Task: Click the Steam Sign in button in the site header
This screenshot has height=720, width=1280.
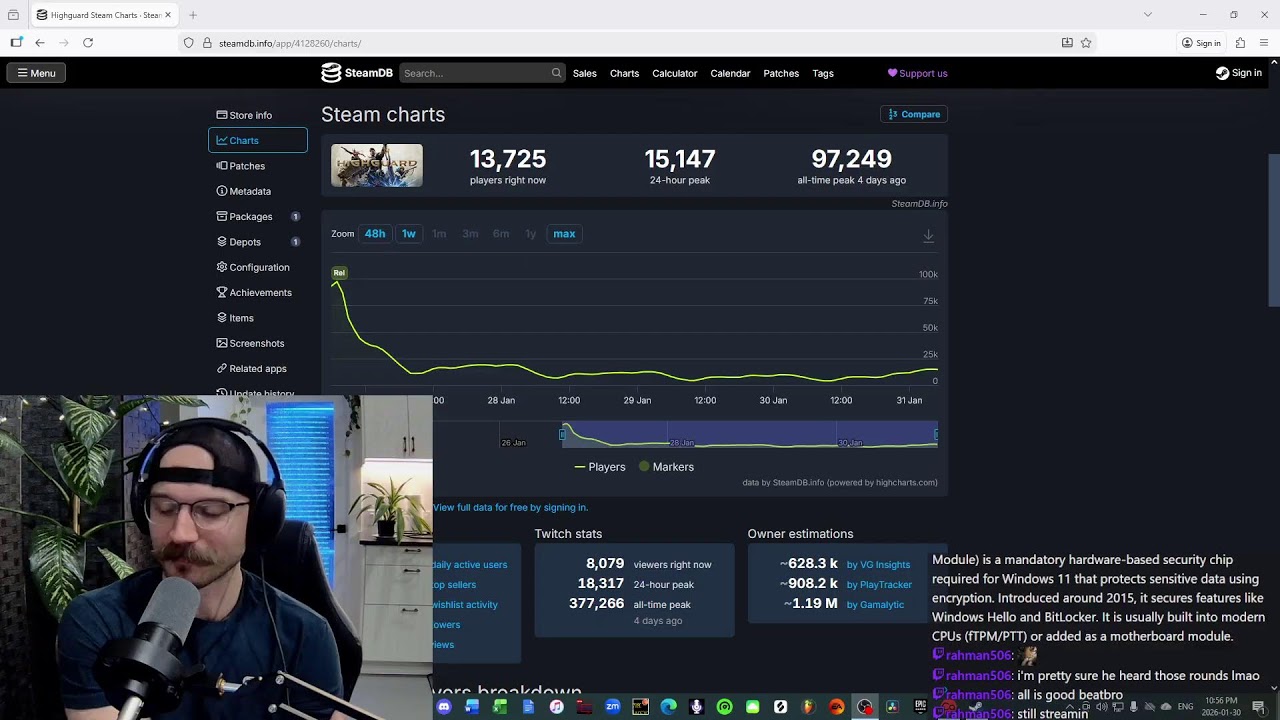Action: (1238, 73)
